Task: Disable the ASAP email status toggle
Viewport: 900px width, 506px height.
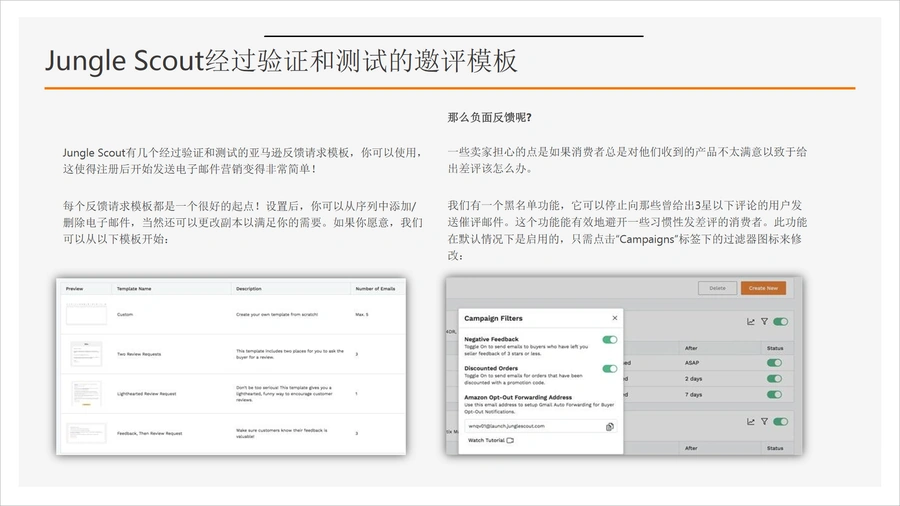Action: tap(774, 363)
